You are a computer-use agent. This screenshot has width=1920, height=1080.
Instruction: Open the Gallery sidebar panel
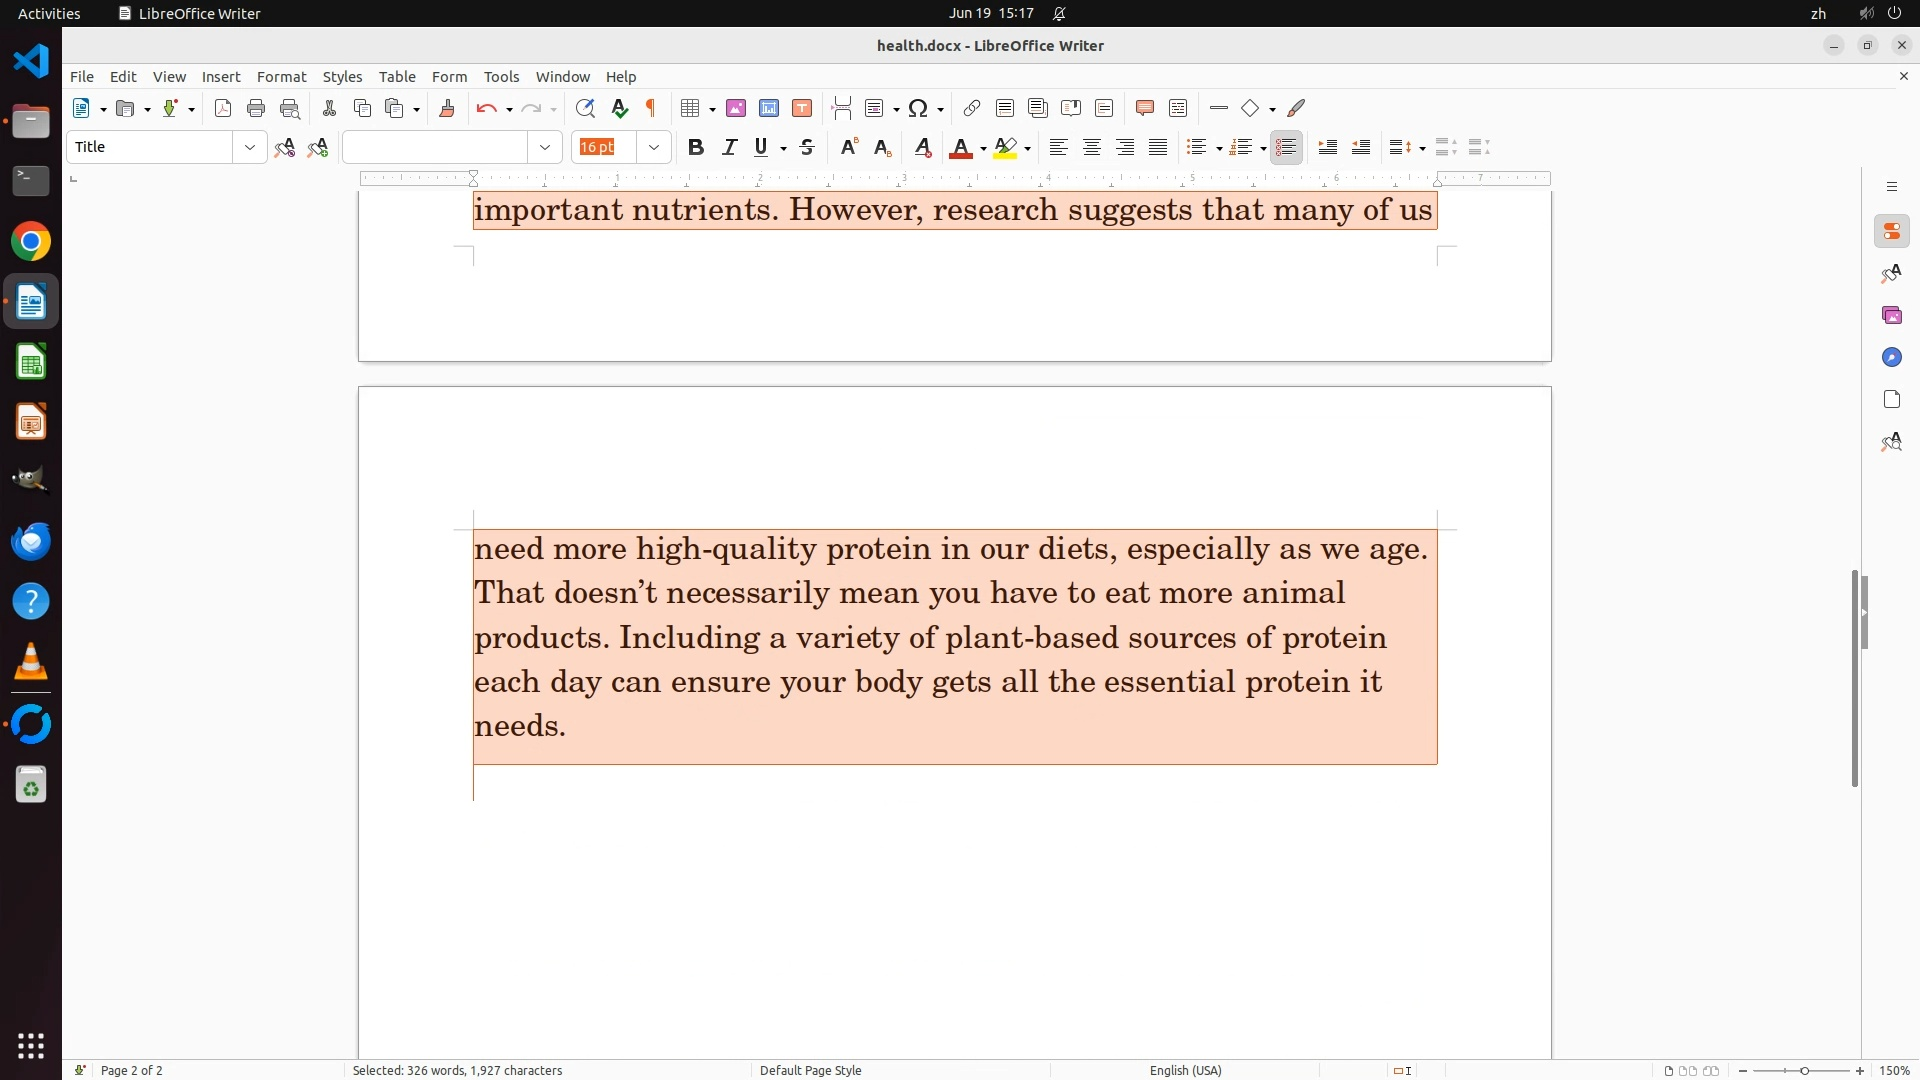tap(1891, 315)
